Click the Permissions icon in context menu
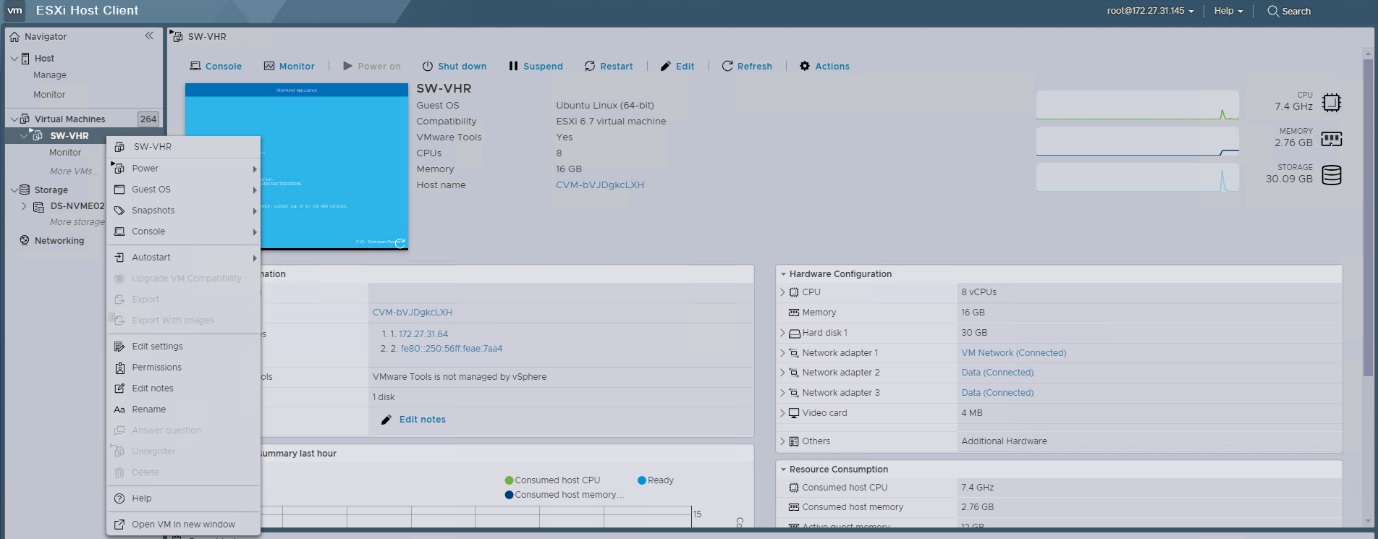 119,368
